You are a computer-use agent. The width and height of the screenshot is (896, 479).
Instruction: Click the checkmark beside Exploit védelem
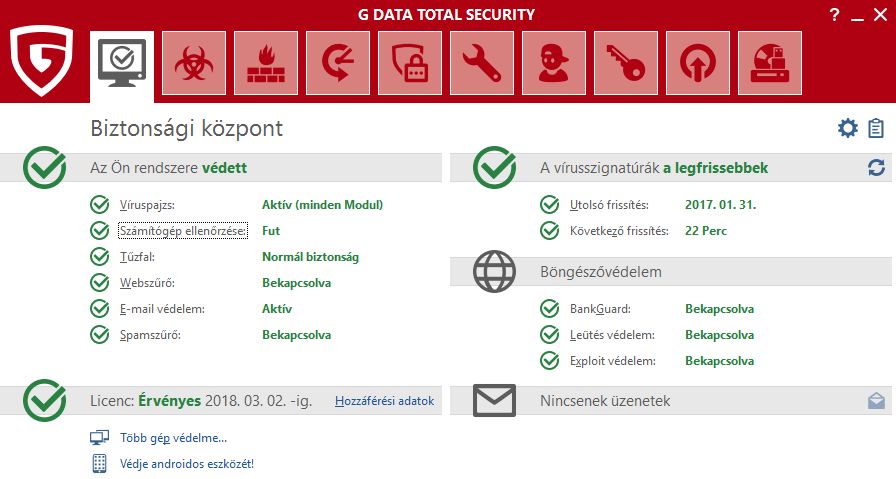[549, 361]
